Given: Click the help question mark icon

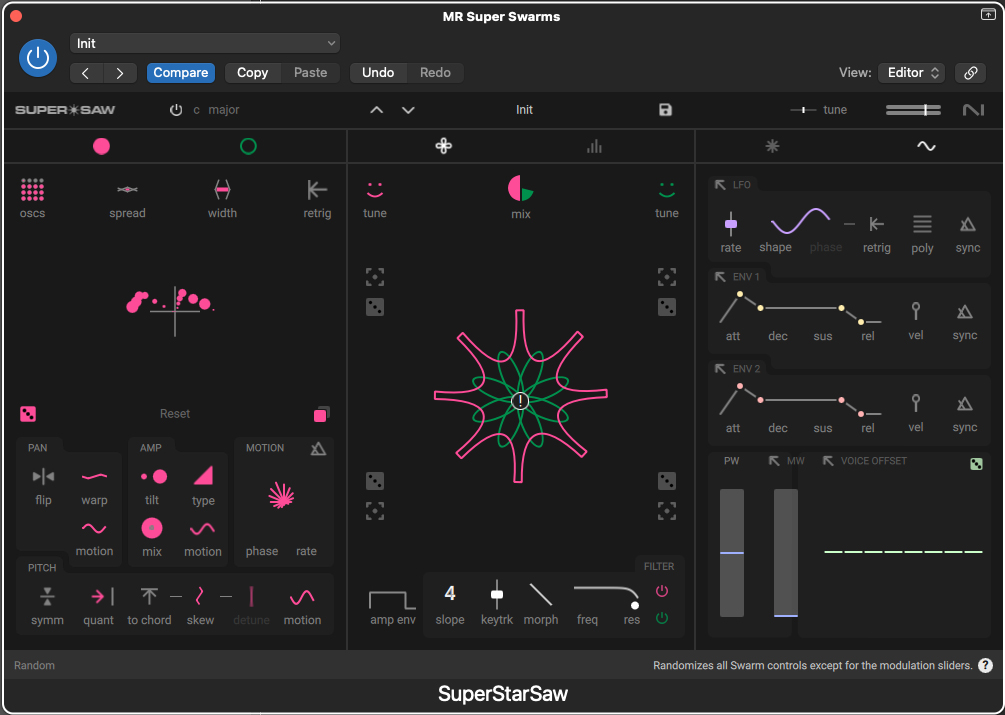Looking at the screenshot, I should coord(985,666).
